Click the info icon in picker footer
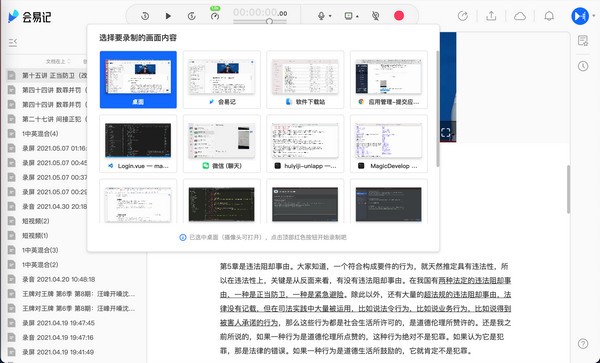This screenshot has height=363, width=600. [183, 237]
